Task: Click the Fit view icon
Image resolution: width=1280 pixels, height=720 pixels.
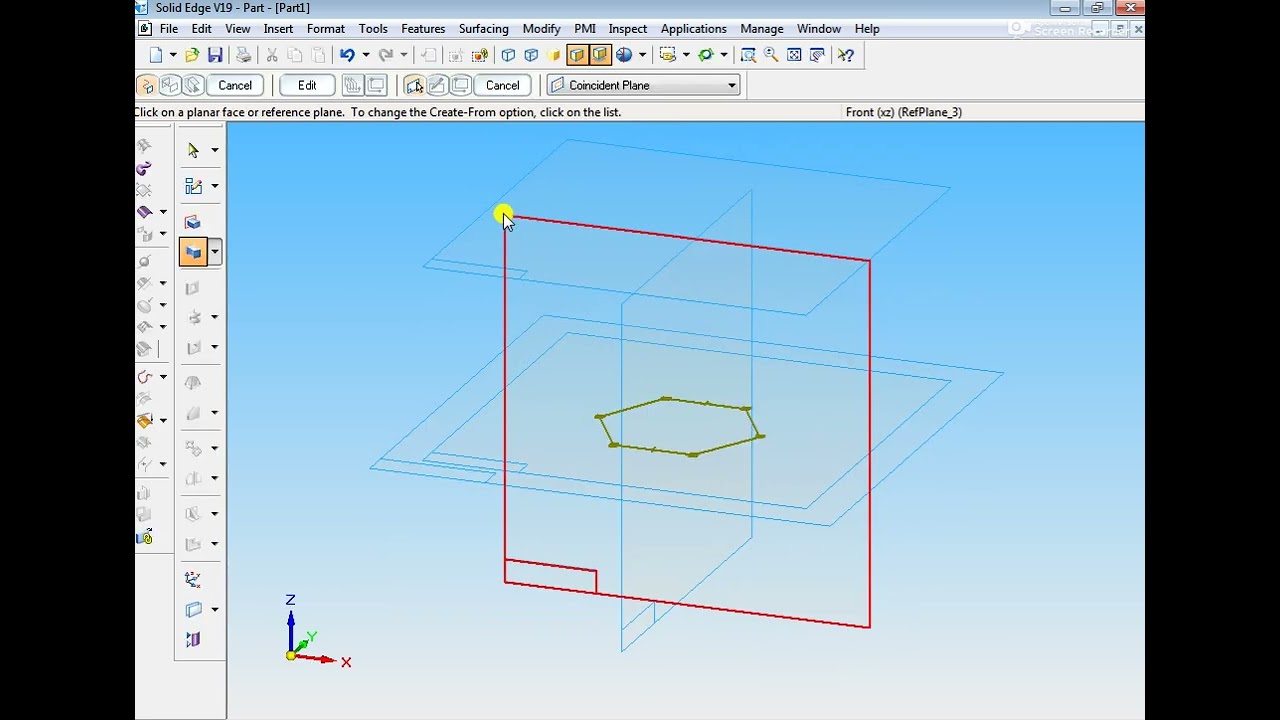Action: click(794, 55)
